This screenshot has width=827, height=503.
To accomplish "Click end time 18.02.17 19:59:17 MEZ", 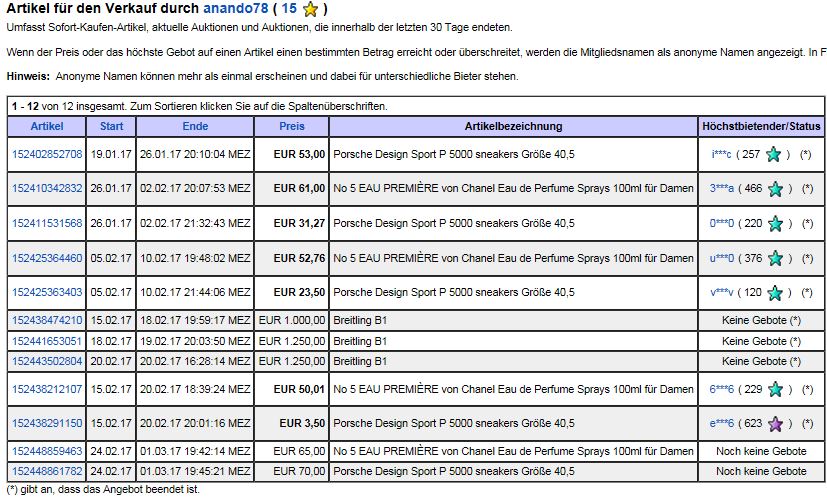I will coord(195,321).
